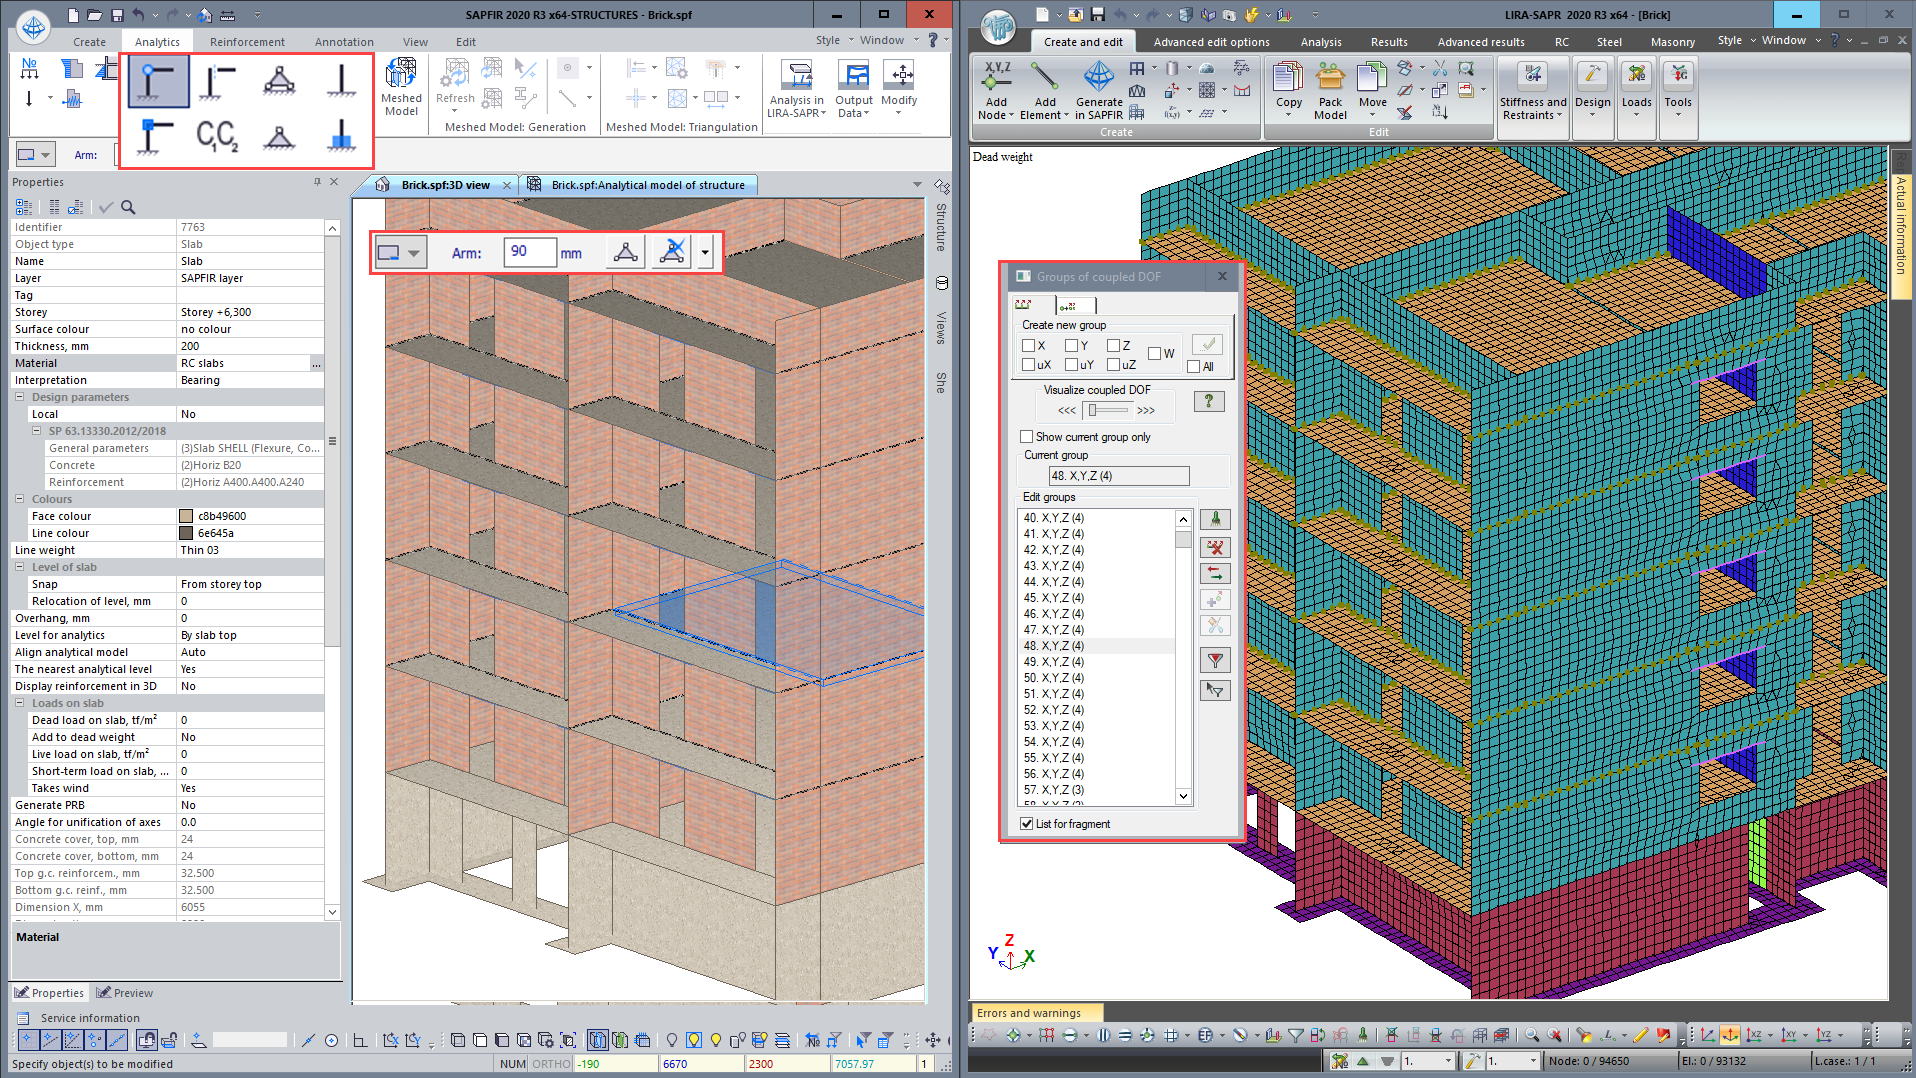Viewport: 1916px width, 1078px height.
Task: Select group 52. X,Y,Z (4) in list
Action: [1053, 710]
